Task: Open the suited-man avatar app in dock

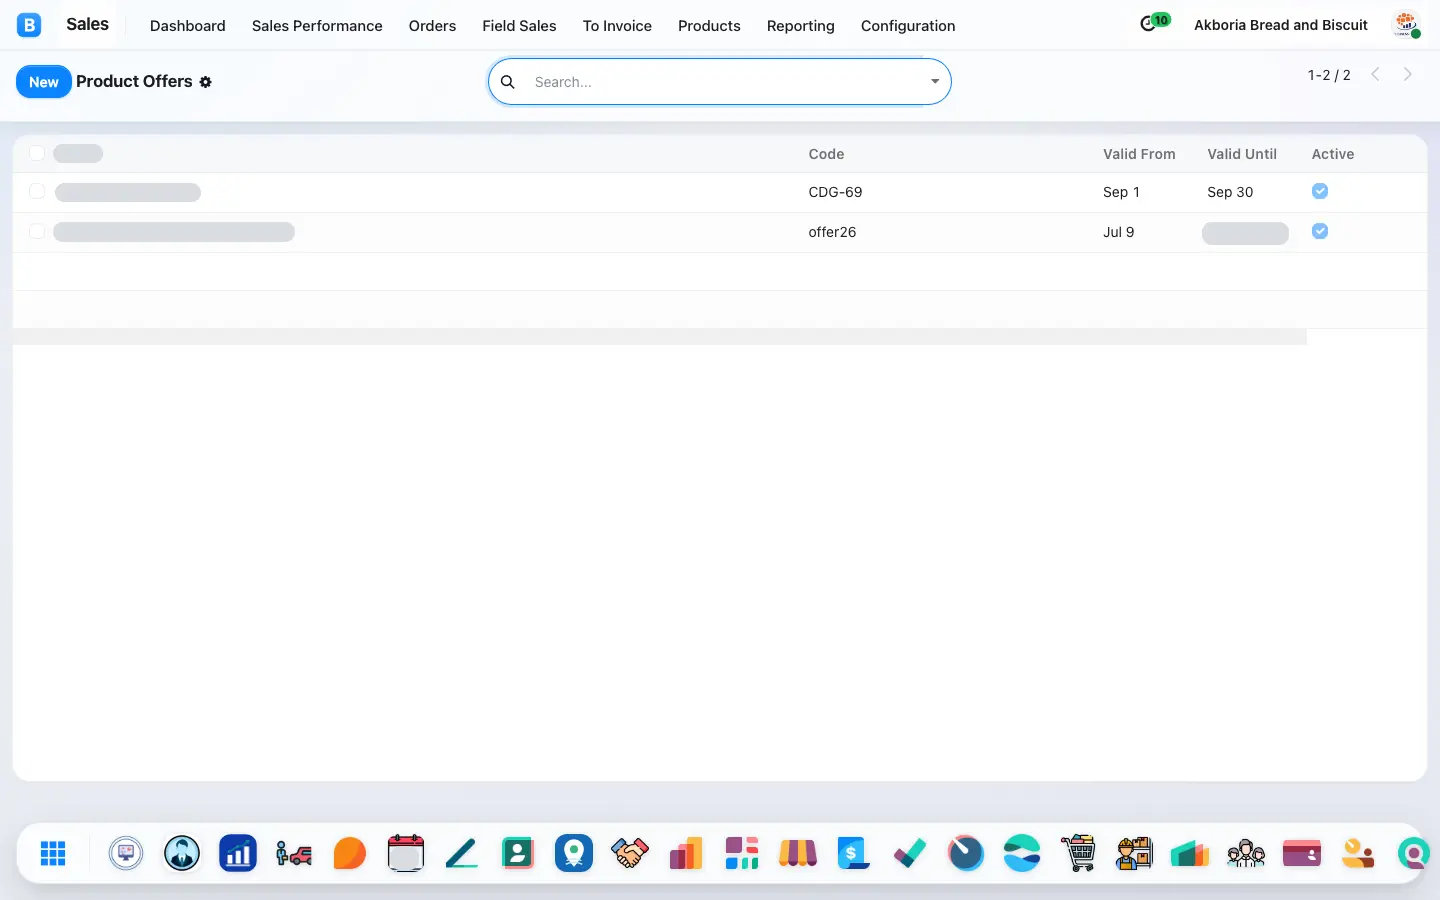Action: 182,853
